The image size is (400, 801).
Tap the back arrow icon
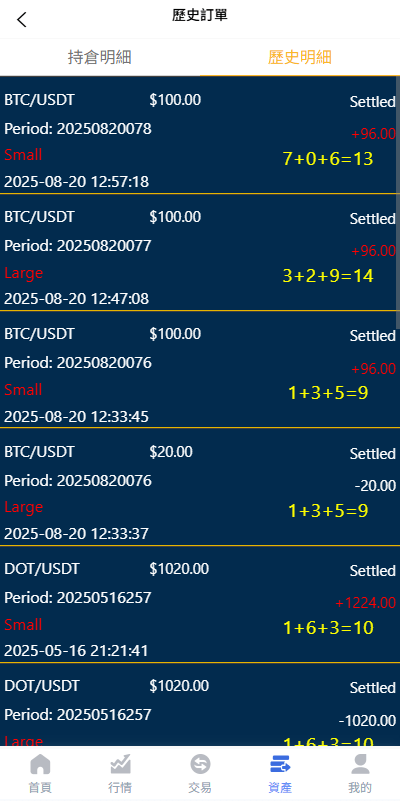tap(21, 20)
